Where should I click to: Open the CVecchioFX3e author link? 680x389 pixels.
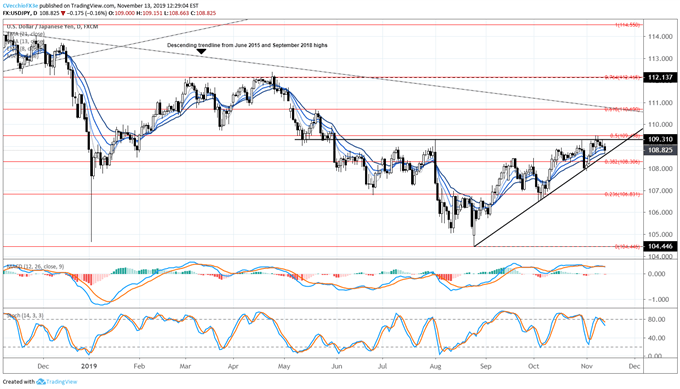[x=20, y=6]
